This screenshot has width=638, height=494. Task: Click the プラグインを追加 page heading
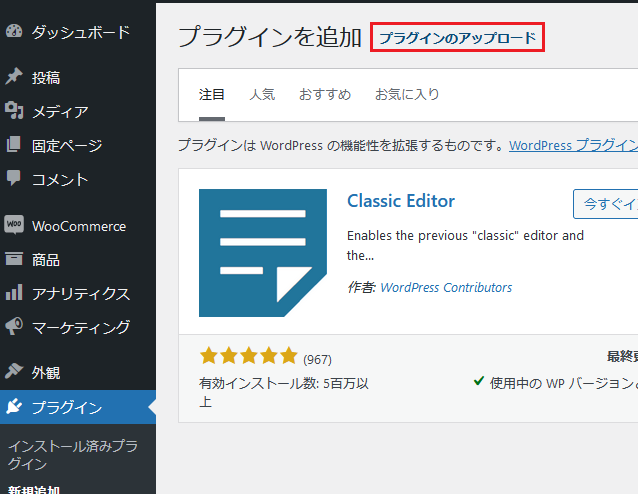pos(270,37)
